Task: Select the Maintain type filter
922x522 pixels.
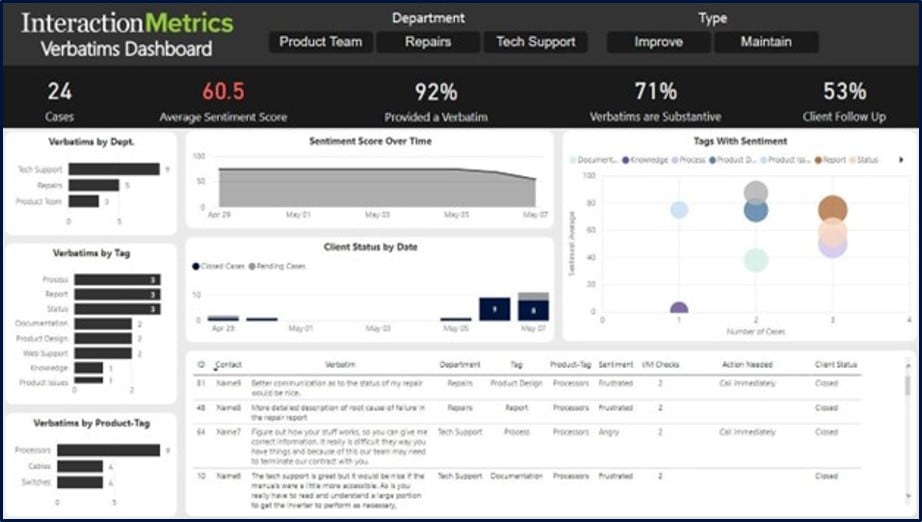Action: 766,42
